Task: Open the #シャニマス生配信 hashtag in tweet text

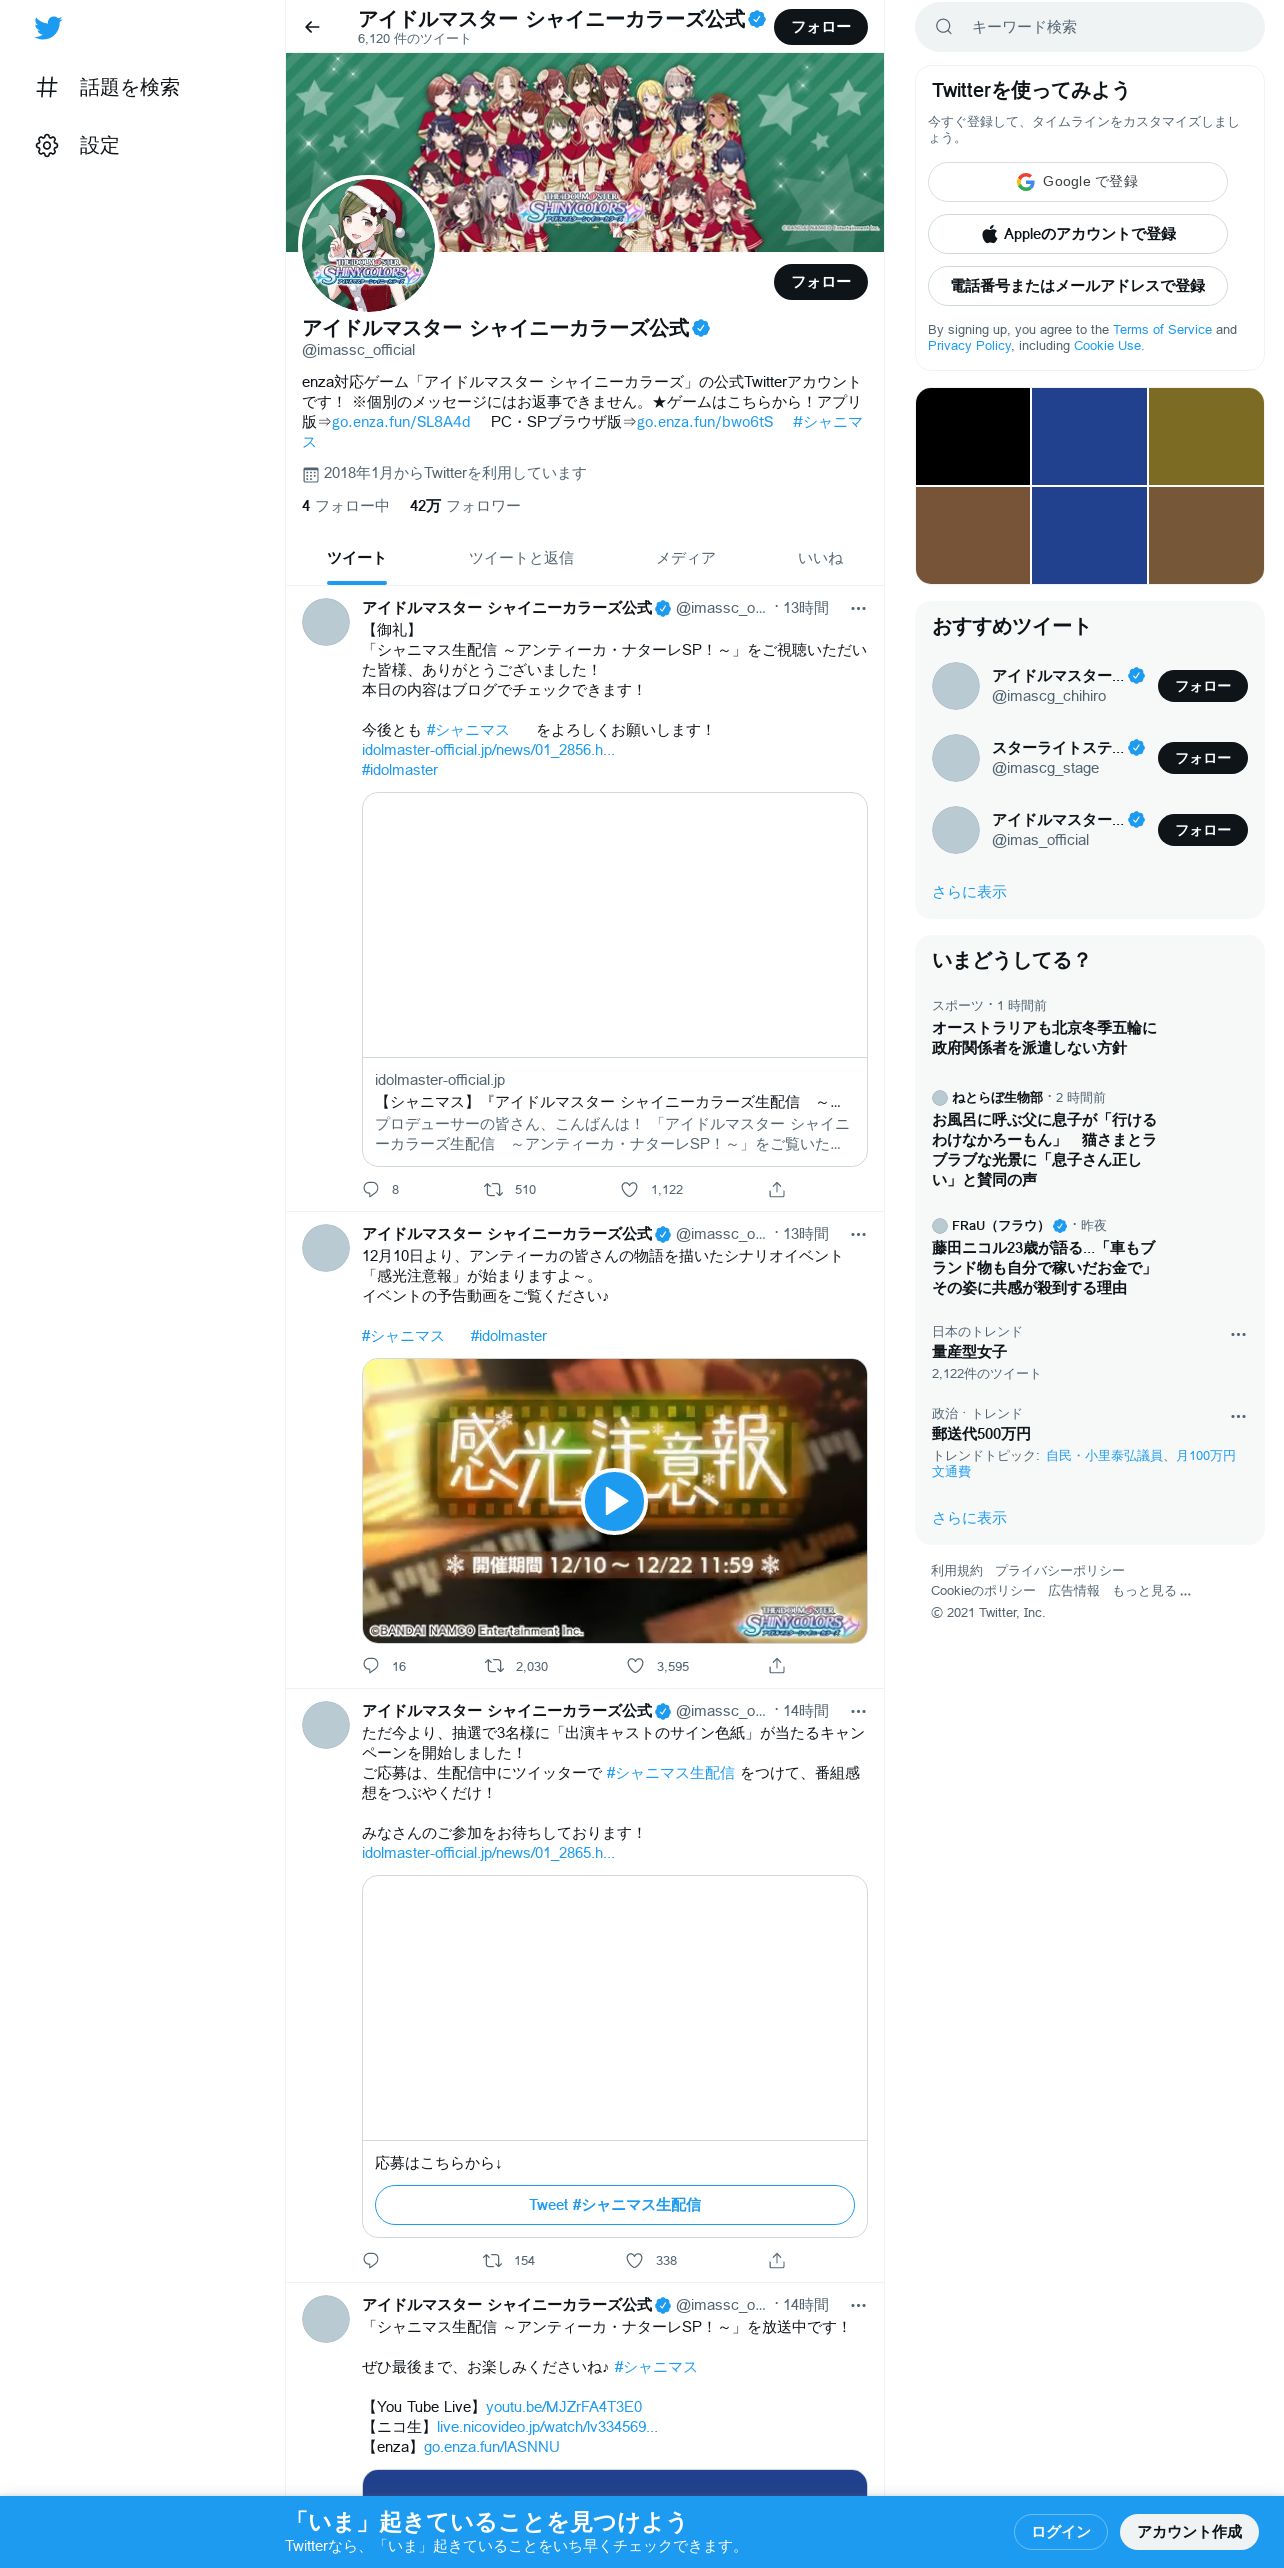Action: pyautogui.click(x=670, y=1773)
